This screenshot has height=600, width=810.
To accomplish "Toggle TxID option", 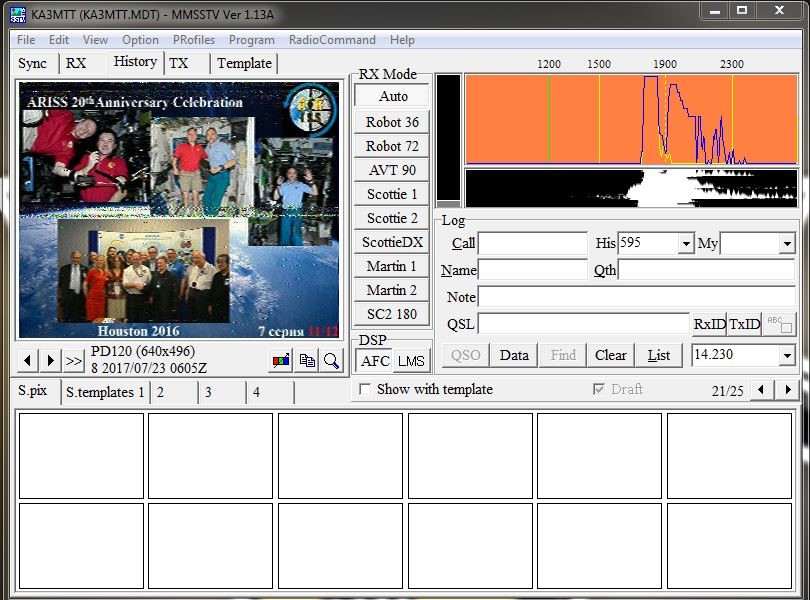I will (744, 324).
